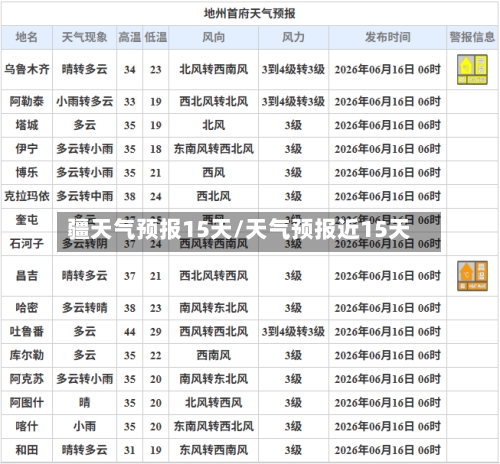The width and height of the screenshot is (500, 464).
Task: Select the city name 伊宁
Action: tap(27, 149)
